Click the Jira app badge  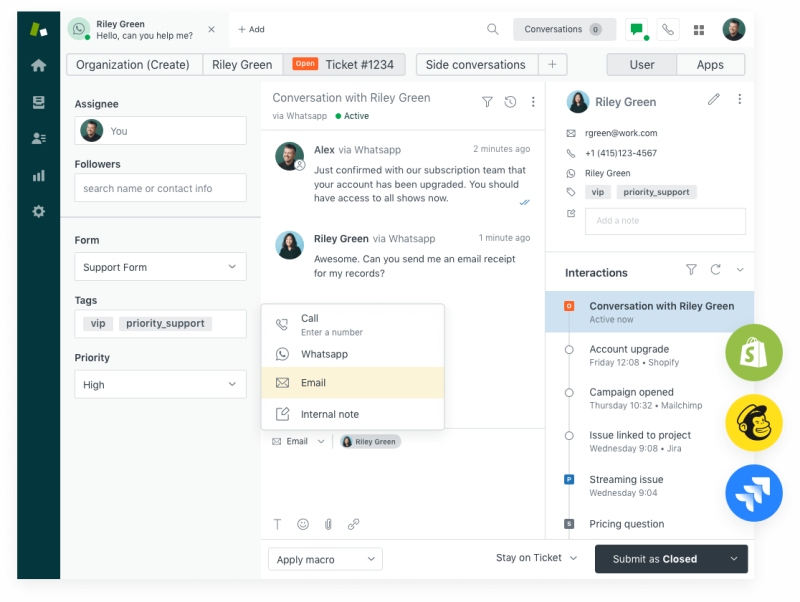click(x=754, y=493)
